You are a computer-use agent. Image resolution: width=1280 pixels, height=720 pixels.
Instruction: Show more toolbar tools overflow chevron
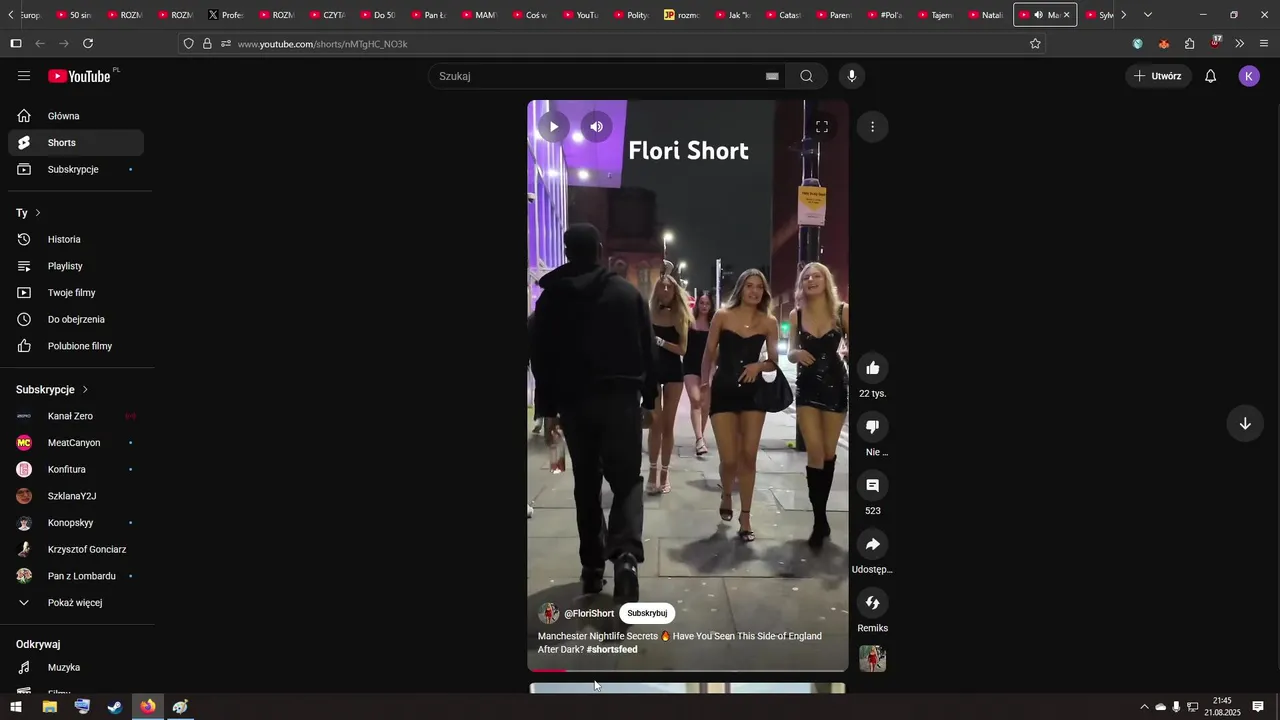point(1240,44)
